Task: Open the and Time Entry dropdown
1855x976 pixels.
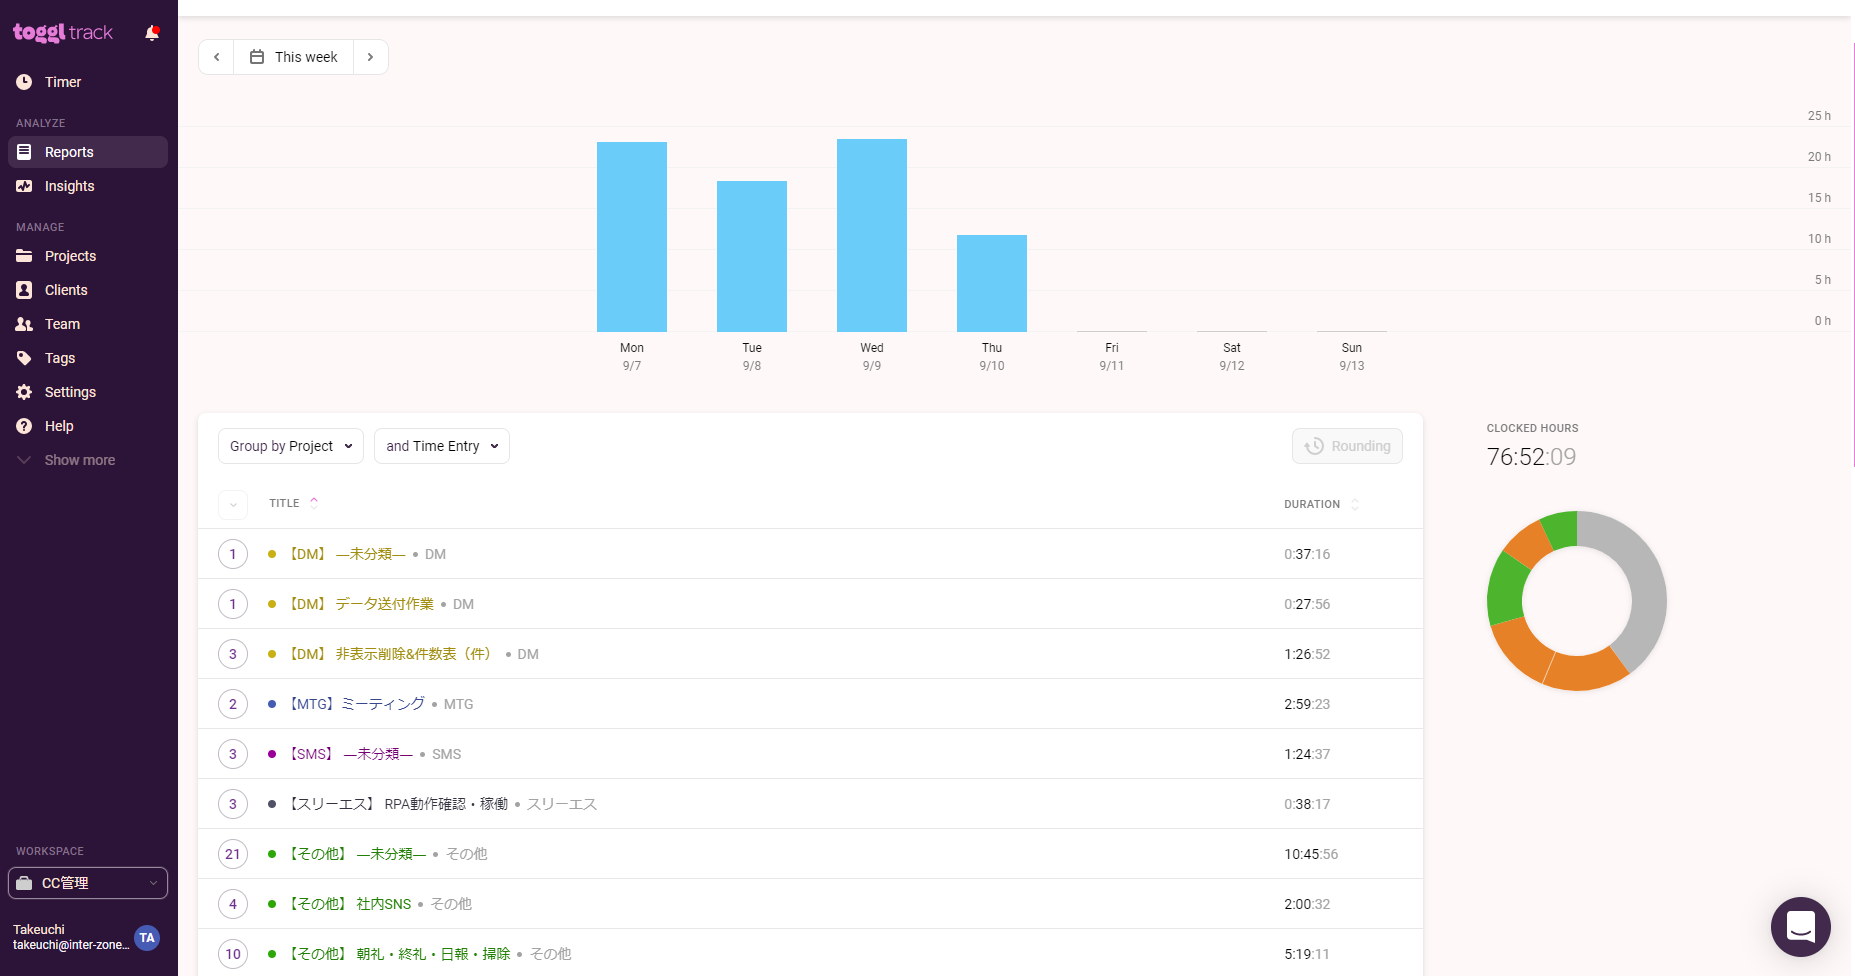Action: point(442,446)
